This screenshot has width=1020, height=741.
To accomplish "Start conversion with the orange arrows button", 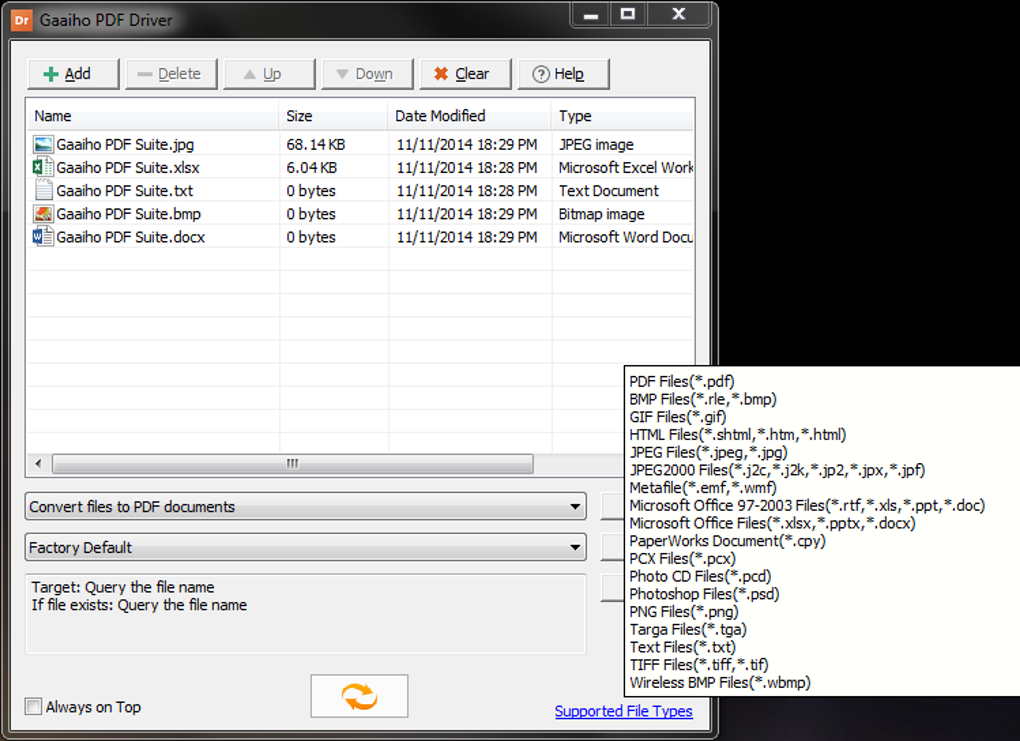I will [x=359, y=696].
